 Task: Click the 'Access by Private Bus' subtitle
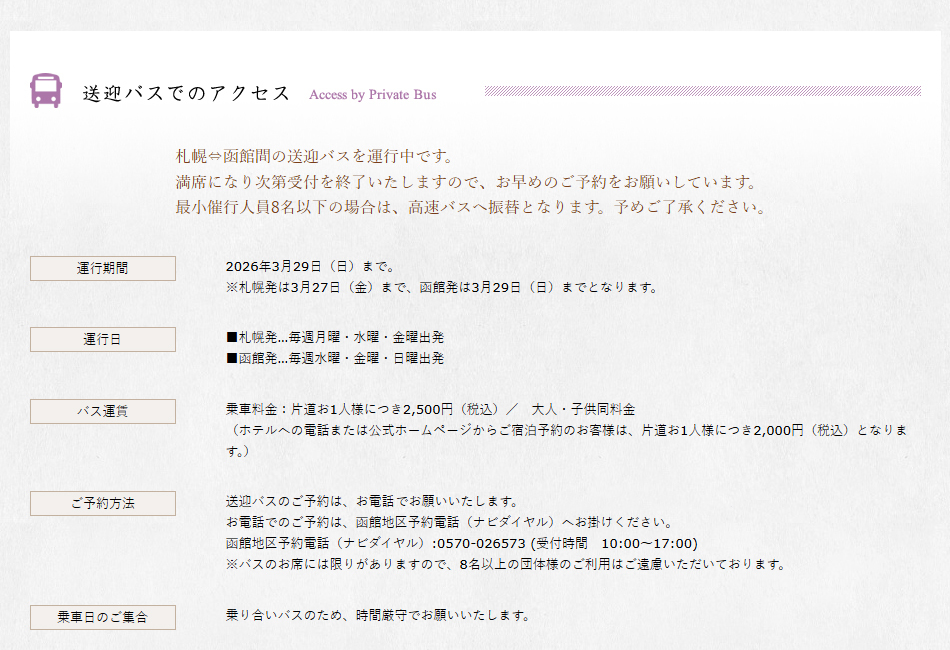coord(373,95)
